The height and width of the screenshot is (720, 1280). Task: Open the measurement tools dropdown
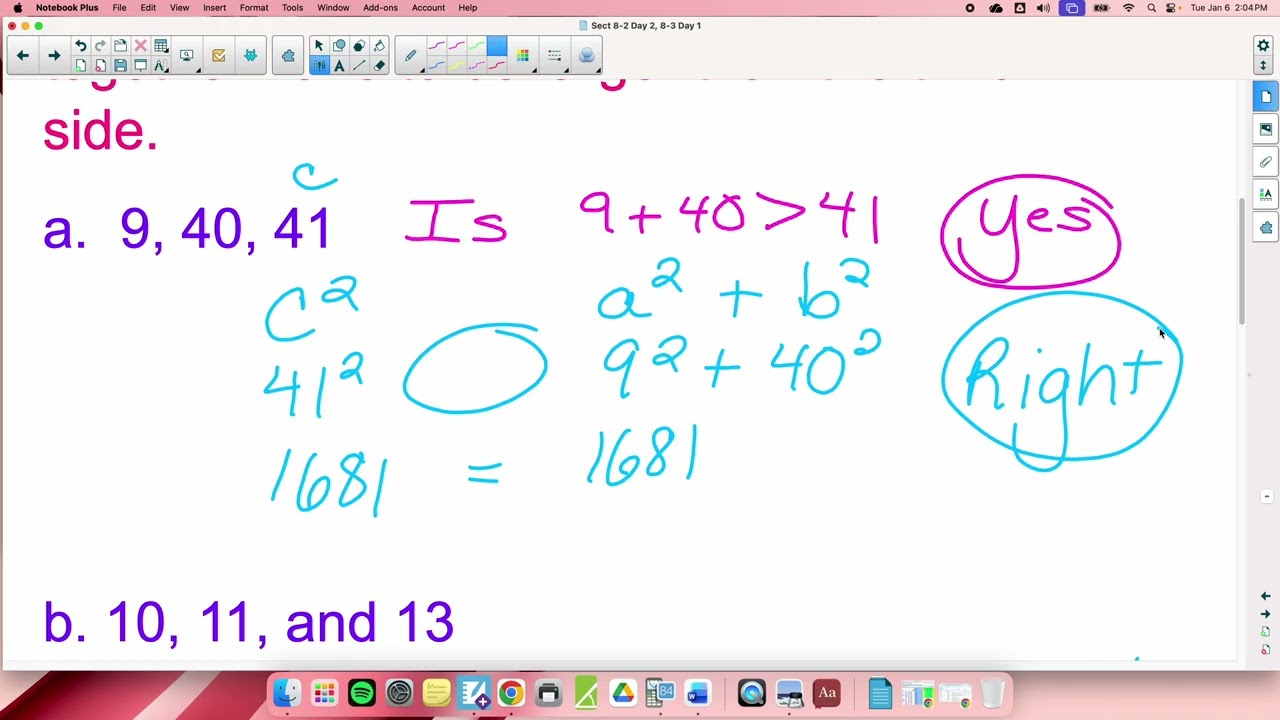coord(160,65)
